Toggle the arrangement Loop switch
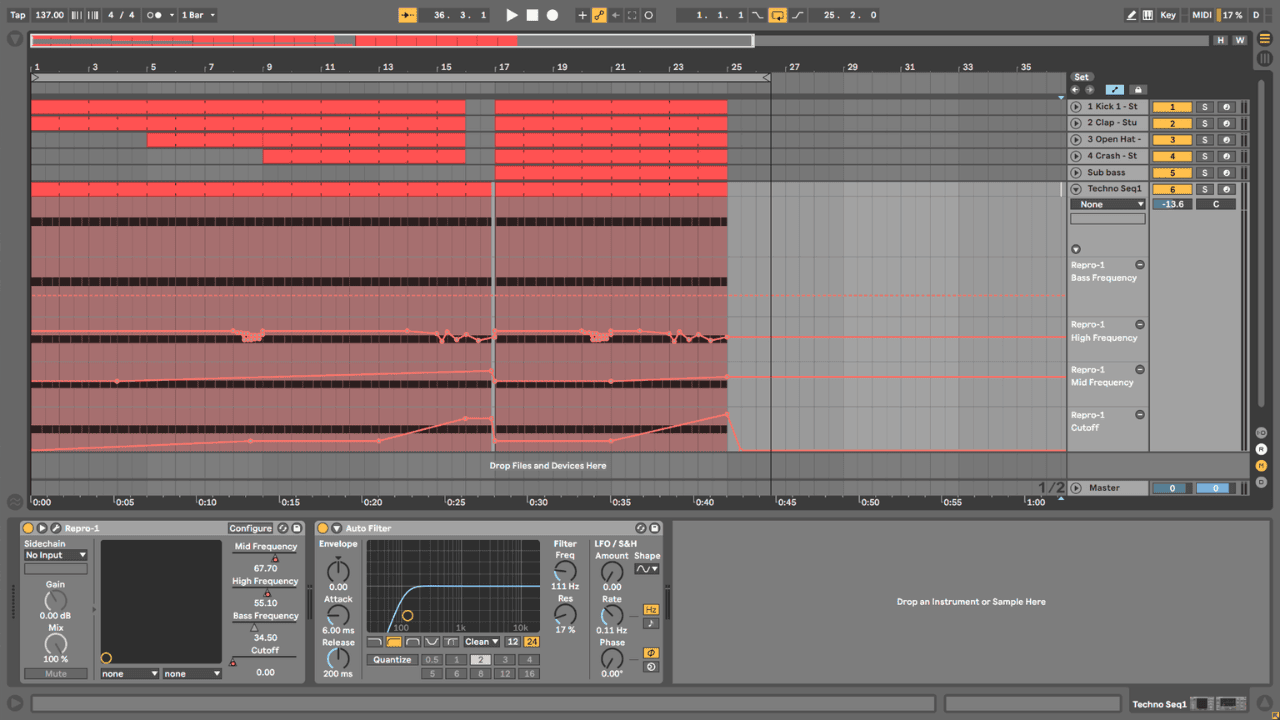The width and height of the screenshot is (1280, 720). [777, 15]
